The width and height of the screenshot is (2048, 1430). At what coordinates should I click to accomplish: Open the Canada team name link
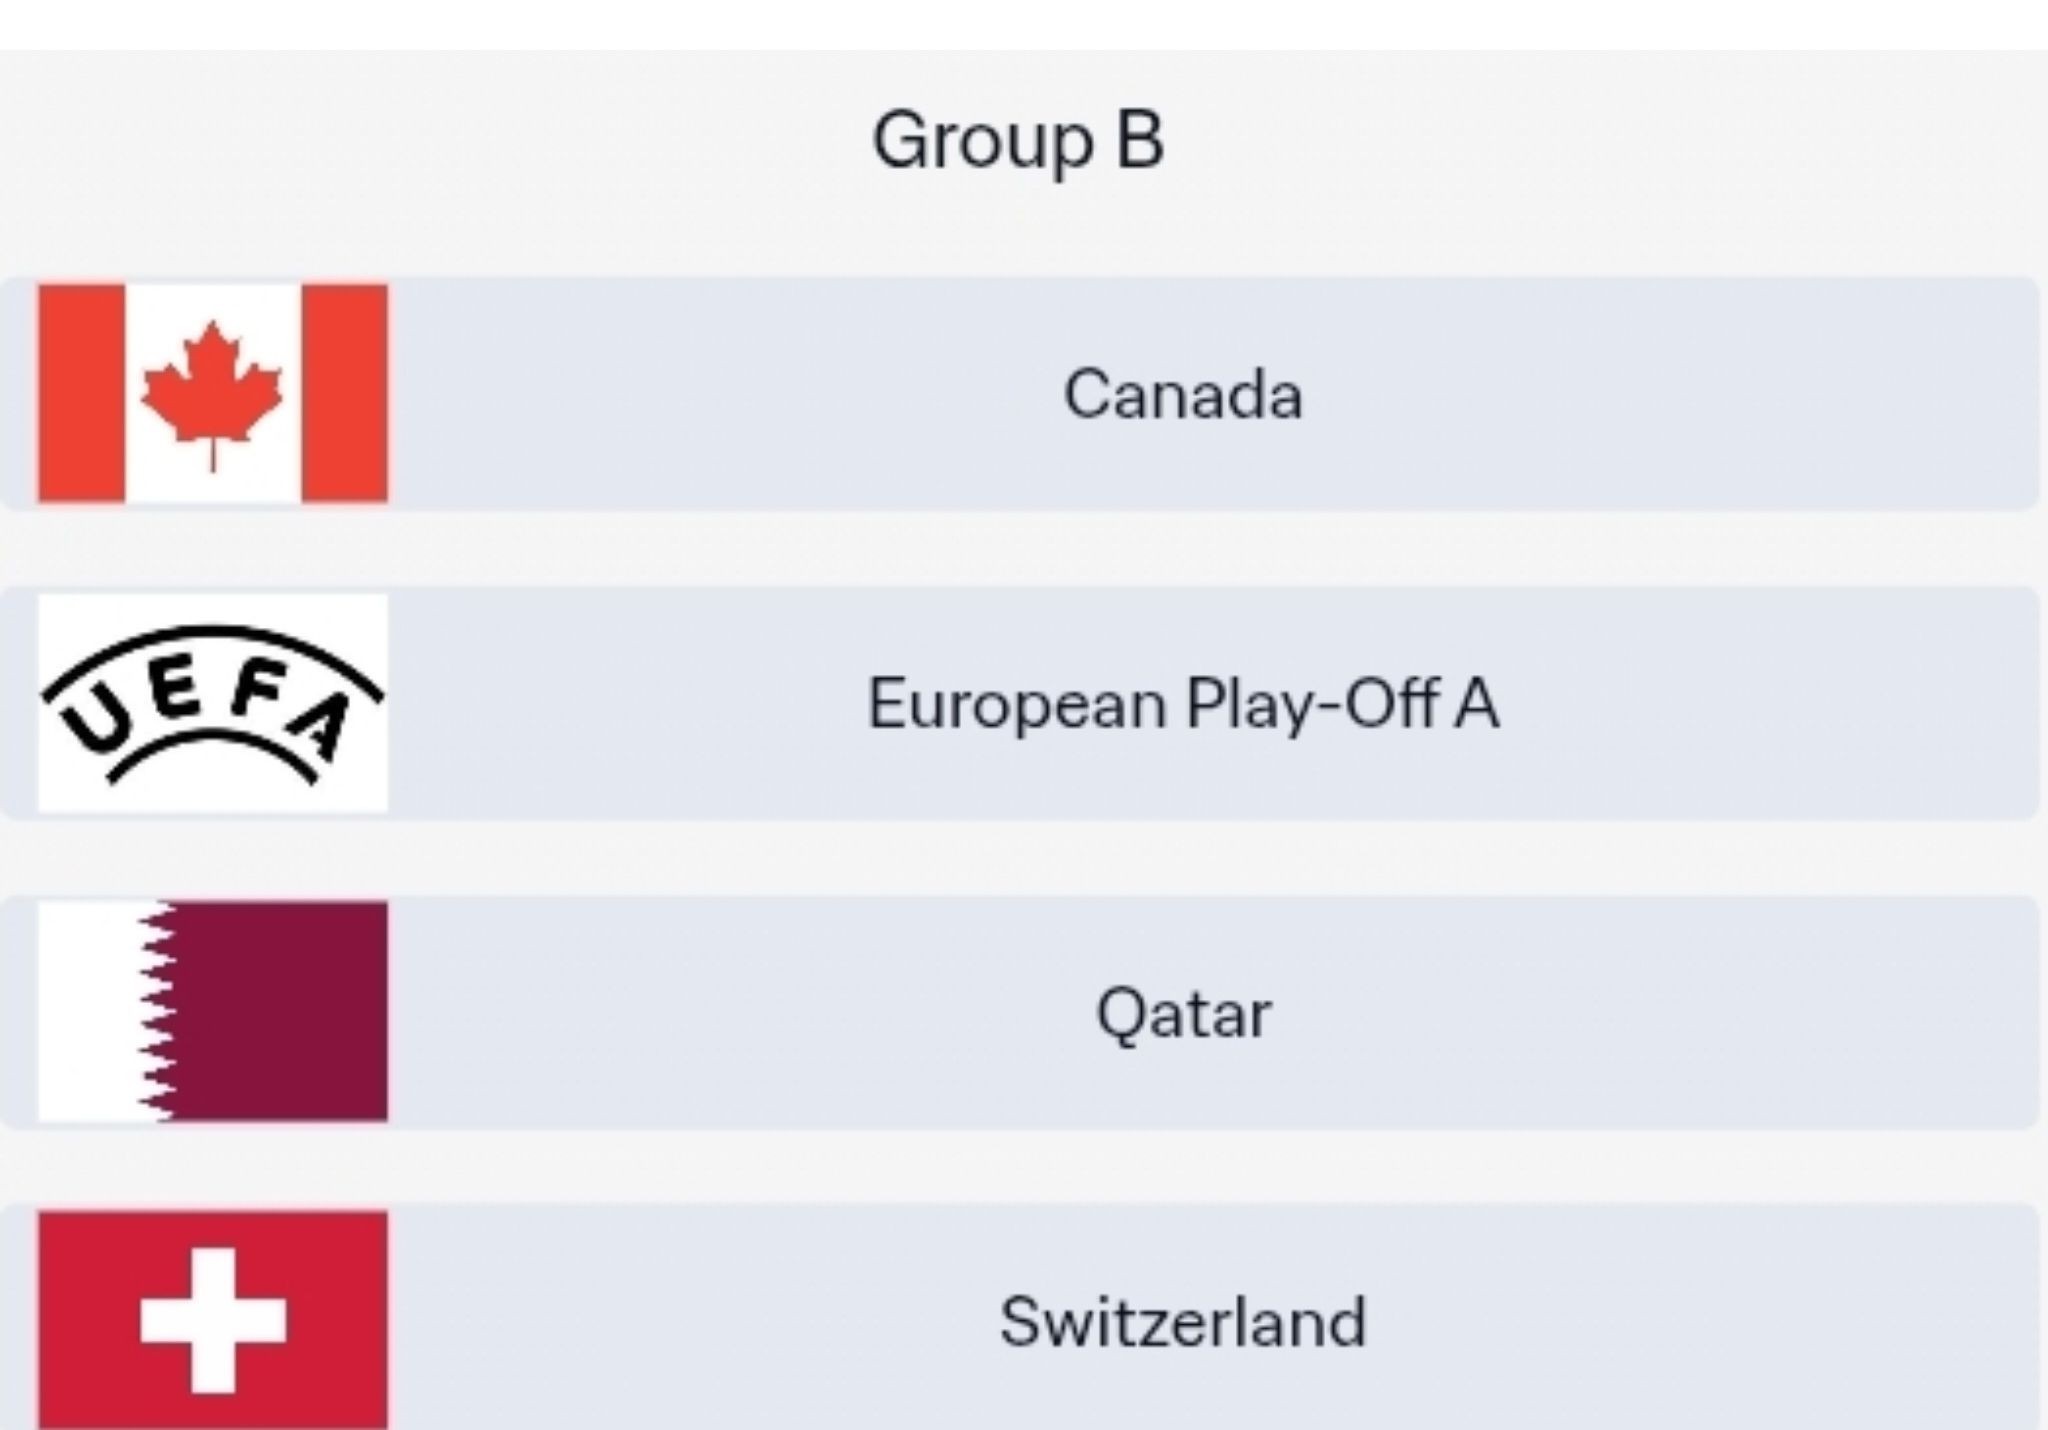[x=1182, y=395]
